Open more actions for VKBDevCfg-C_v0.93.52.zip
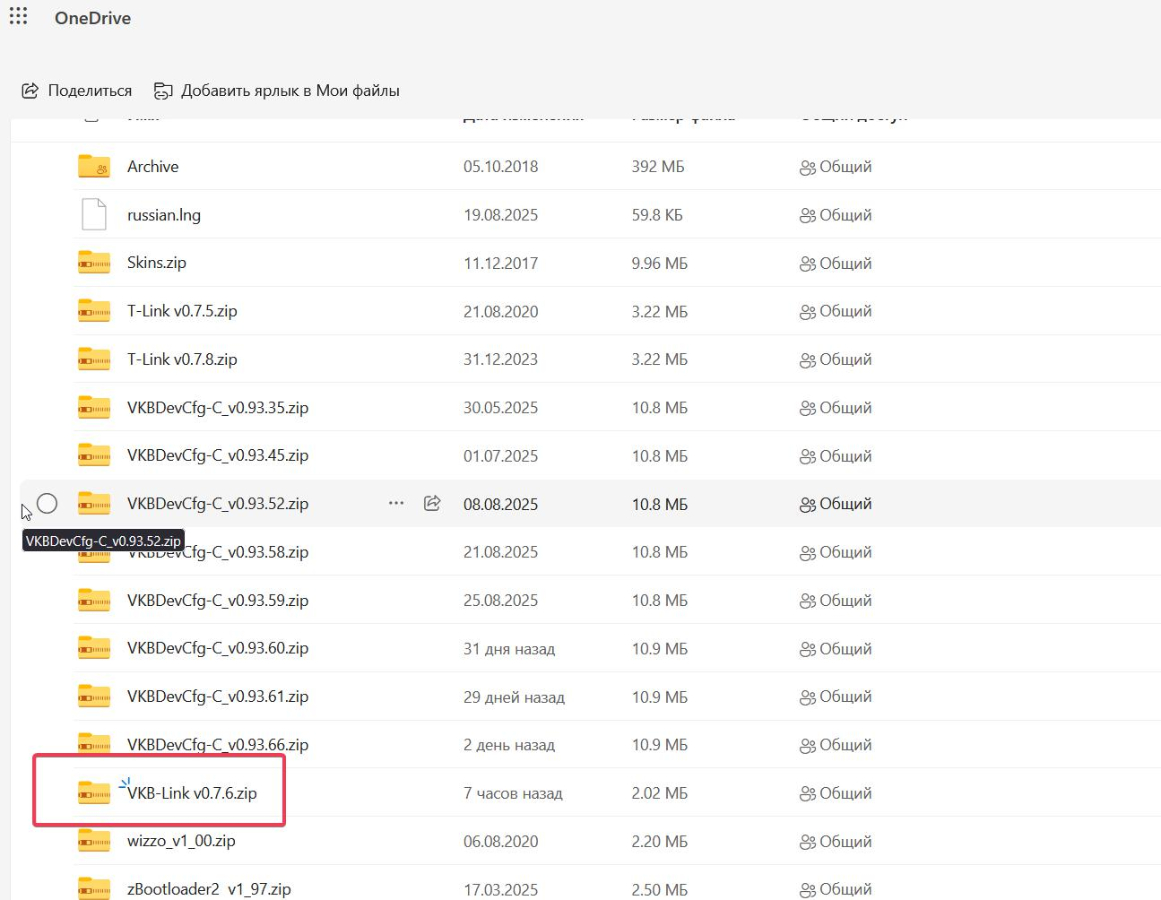Viewport: 1161px width, 900px height. click(396, 504)
